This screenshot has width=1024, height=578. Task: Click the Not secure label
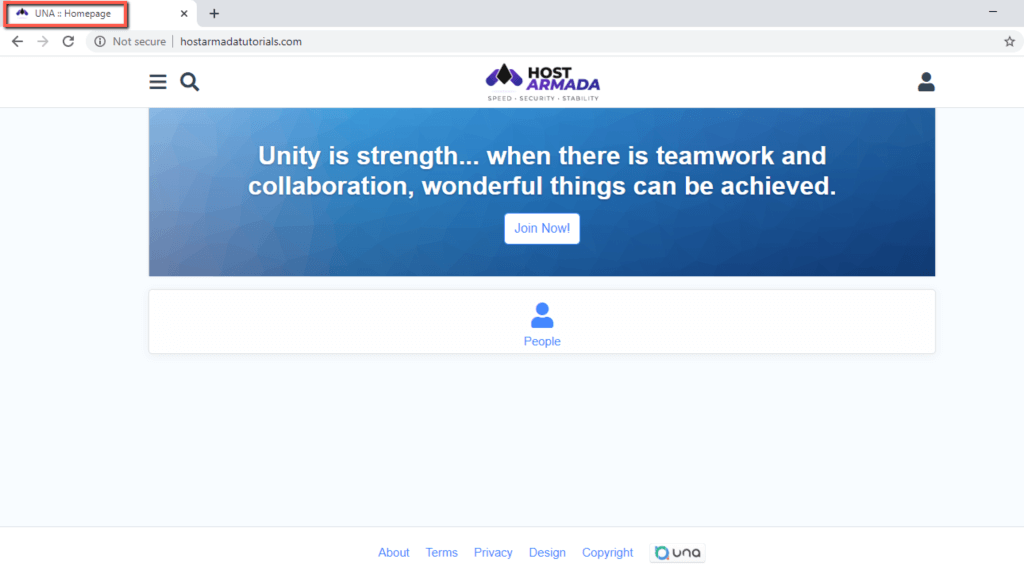point(139,41)
